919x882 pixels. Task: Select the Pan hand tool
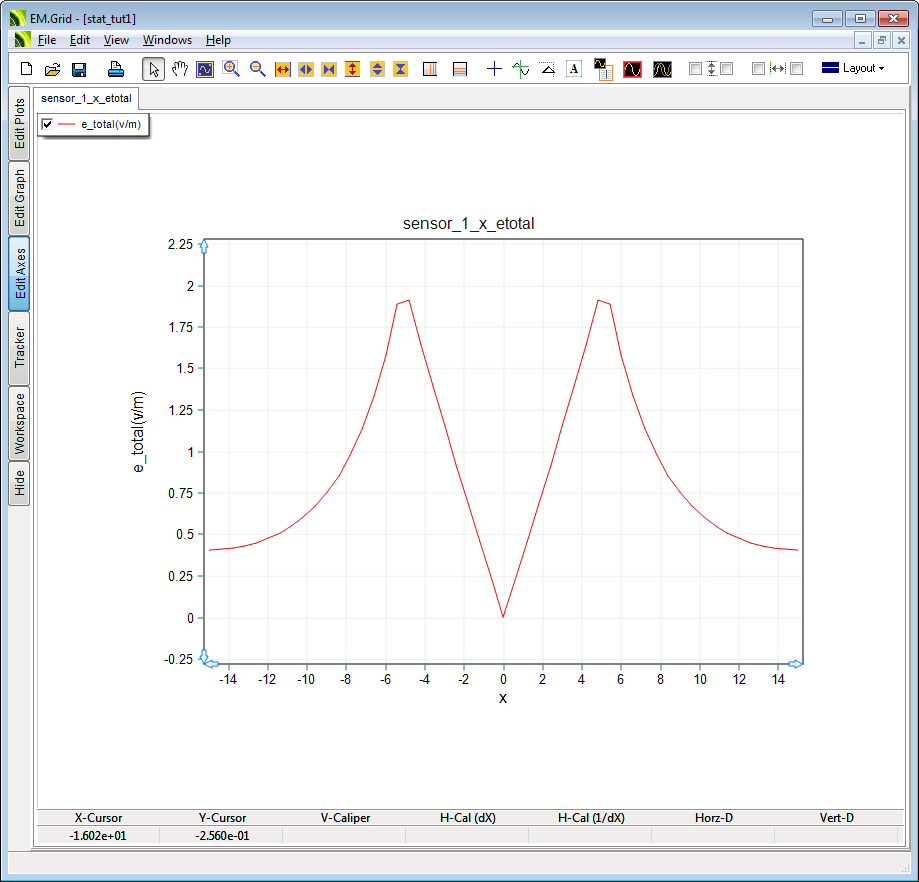pyautogui.click(x=180, y=69)
